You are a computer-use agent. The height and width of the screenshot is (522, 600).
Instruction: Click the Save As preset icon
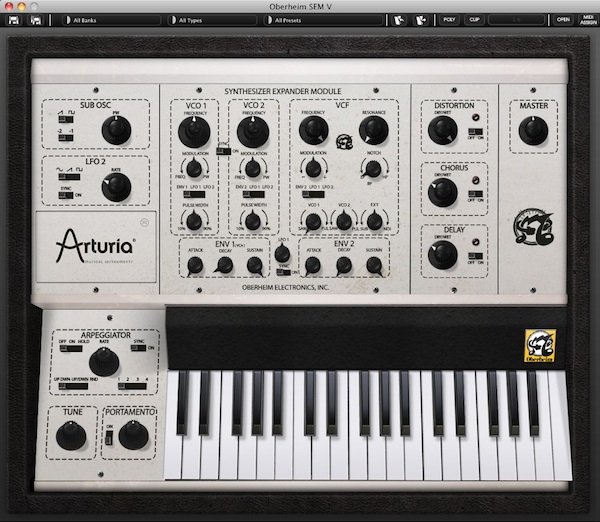click(36, 20)
